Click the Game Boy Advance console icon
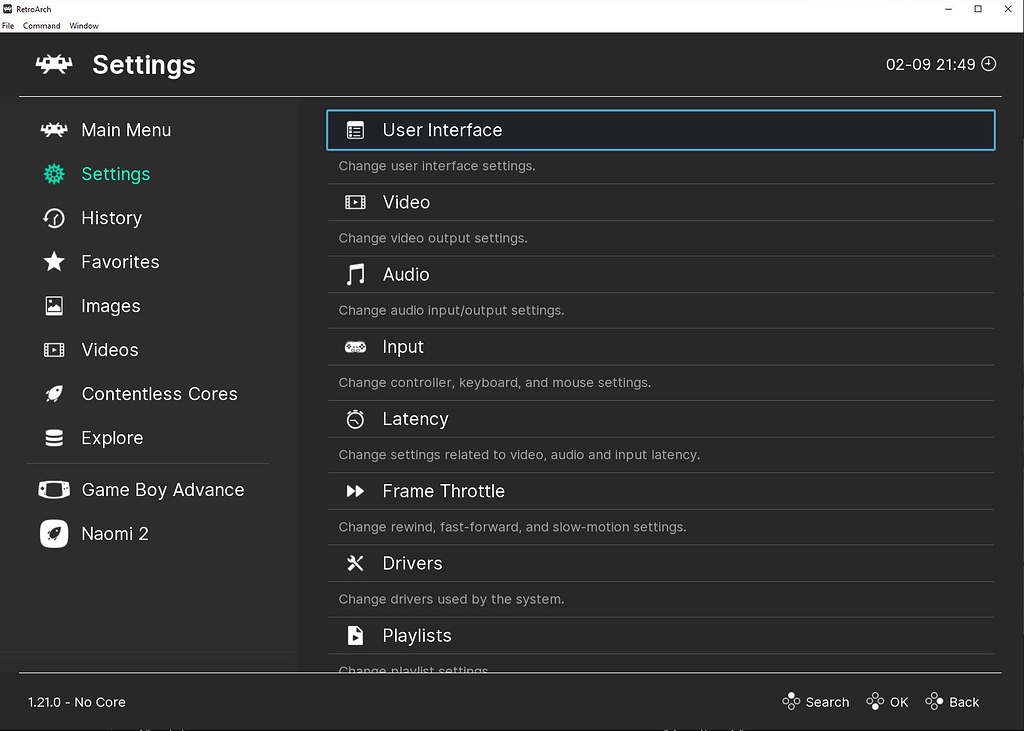The width and height of the screenshot is (1024, 731). (x=54, y=489)
